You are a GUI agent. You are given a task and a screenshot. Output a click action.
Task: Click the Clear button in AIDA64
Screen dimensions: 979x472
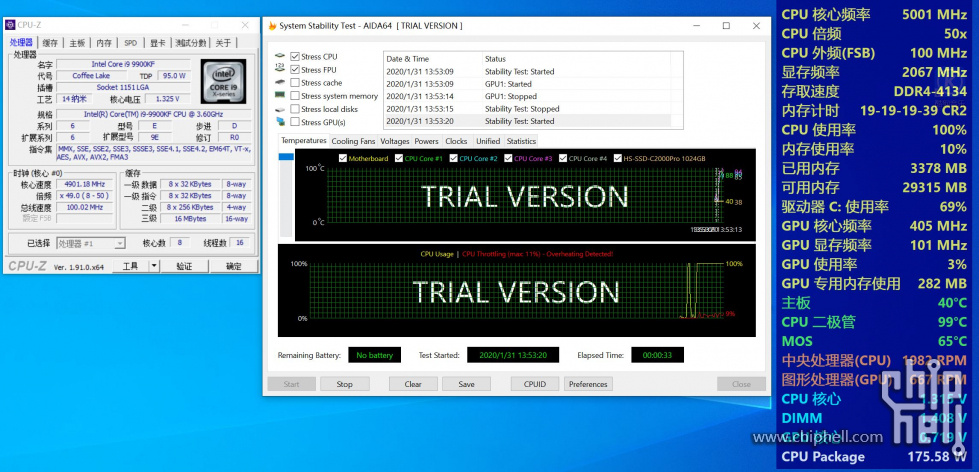pos(413,384)
